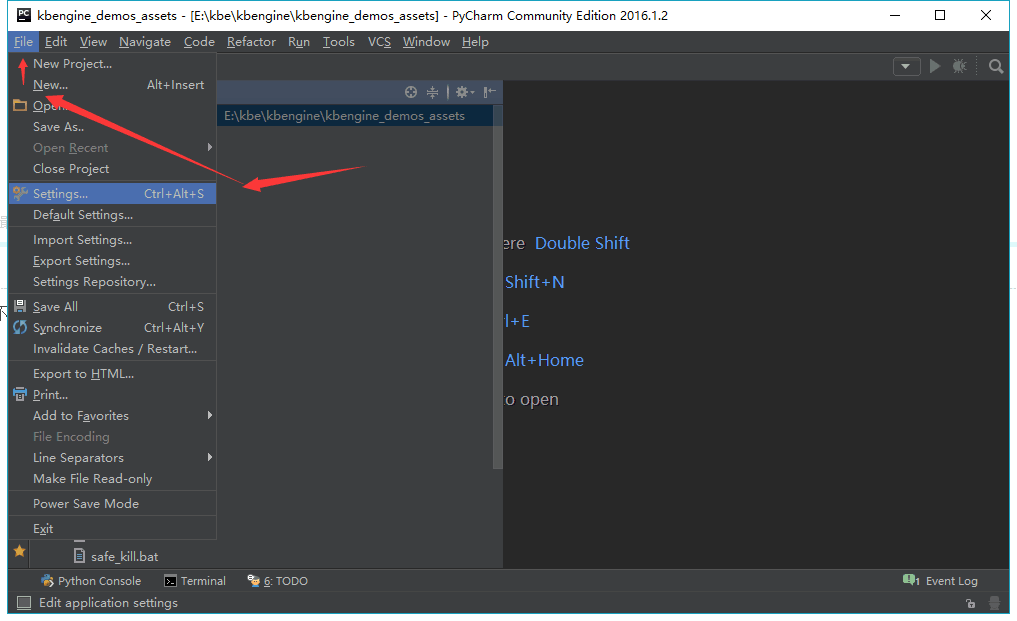The image size is (1017, 621).
Task: Click the Favorites star icon
Action: tap(19, 551)
